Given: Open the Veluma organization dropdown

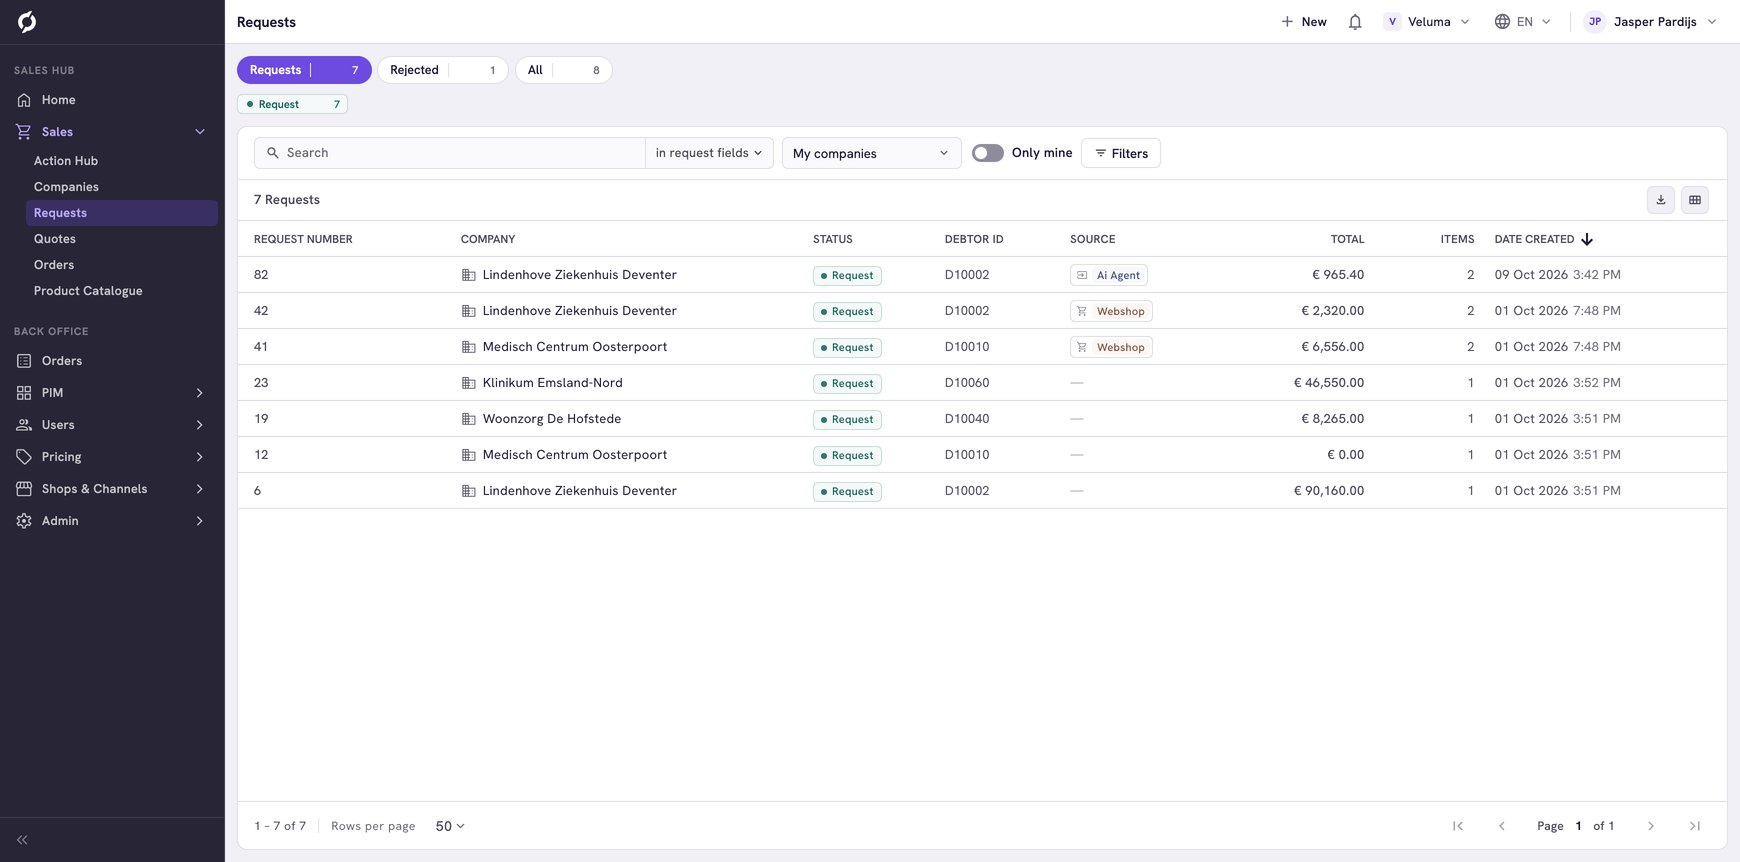Looking at the screenshot, I should 1427,22.
